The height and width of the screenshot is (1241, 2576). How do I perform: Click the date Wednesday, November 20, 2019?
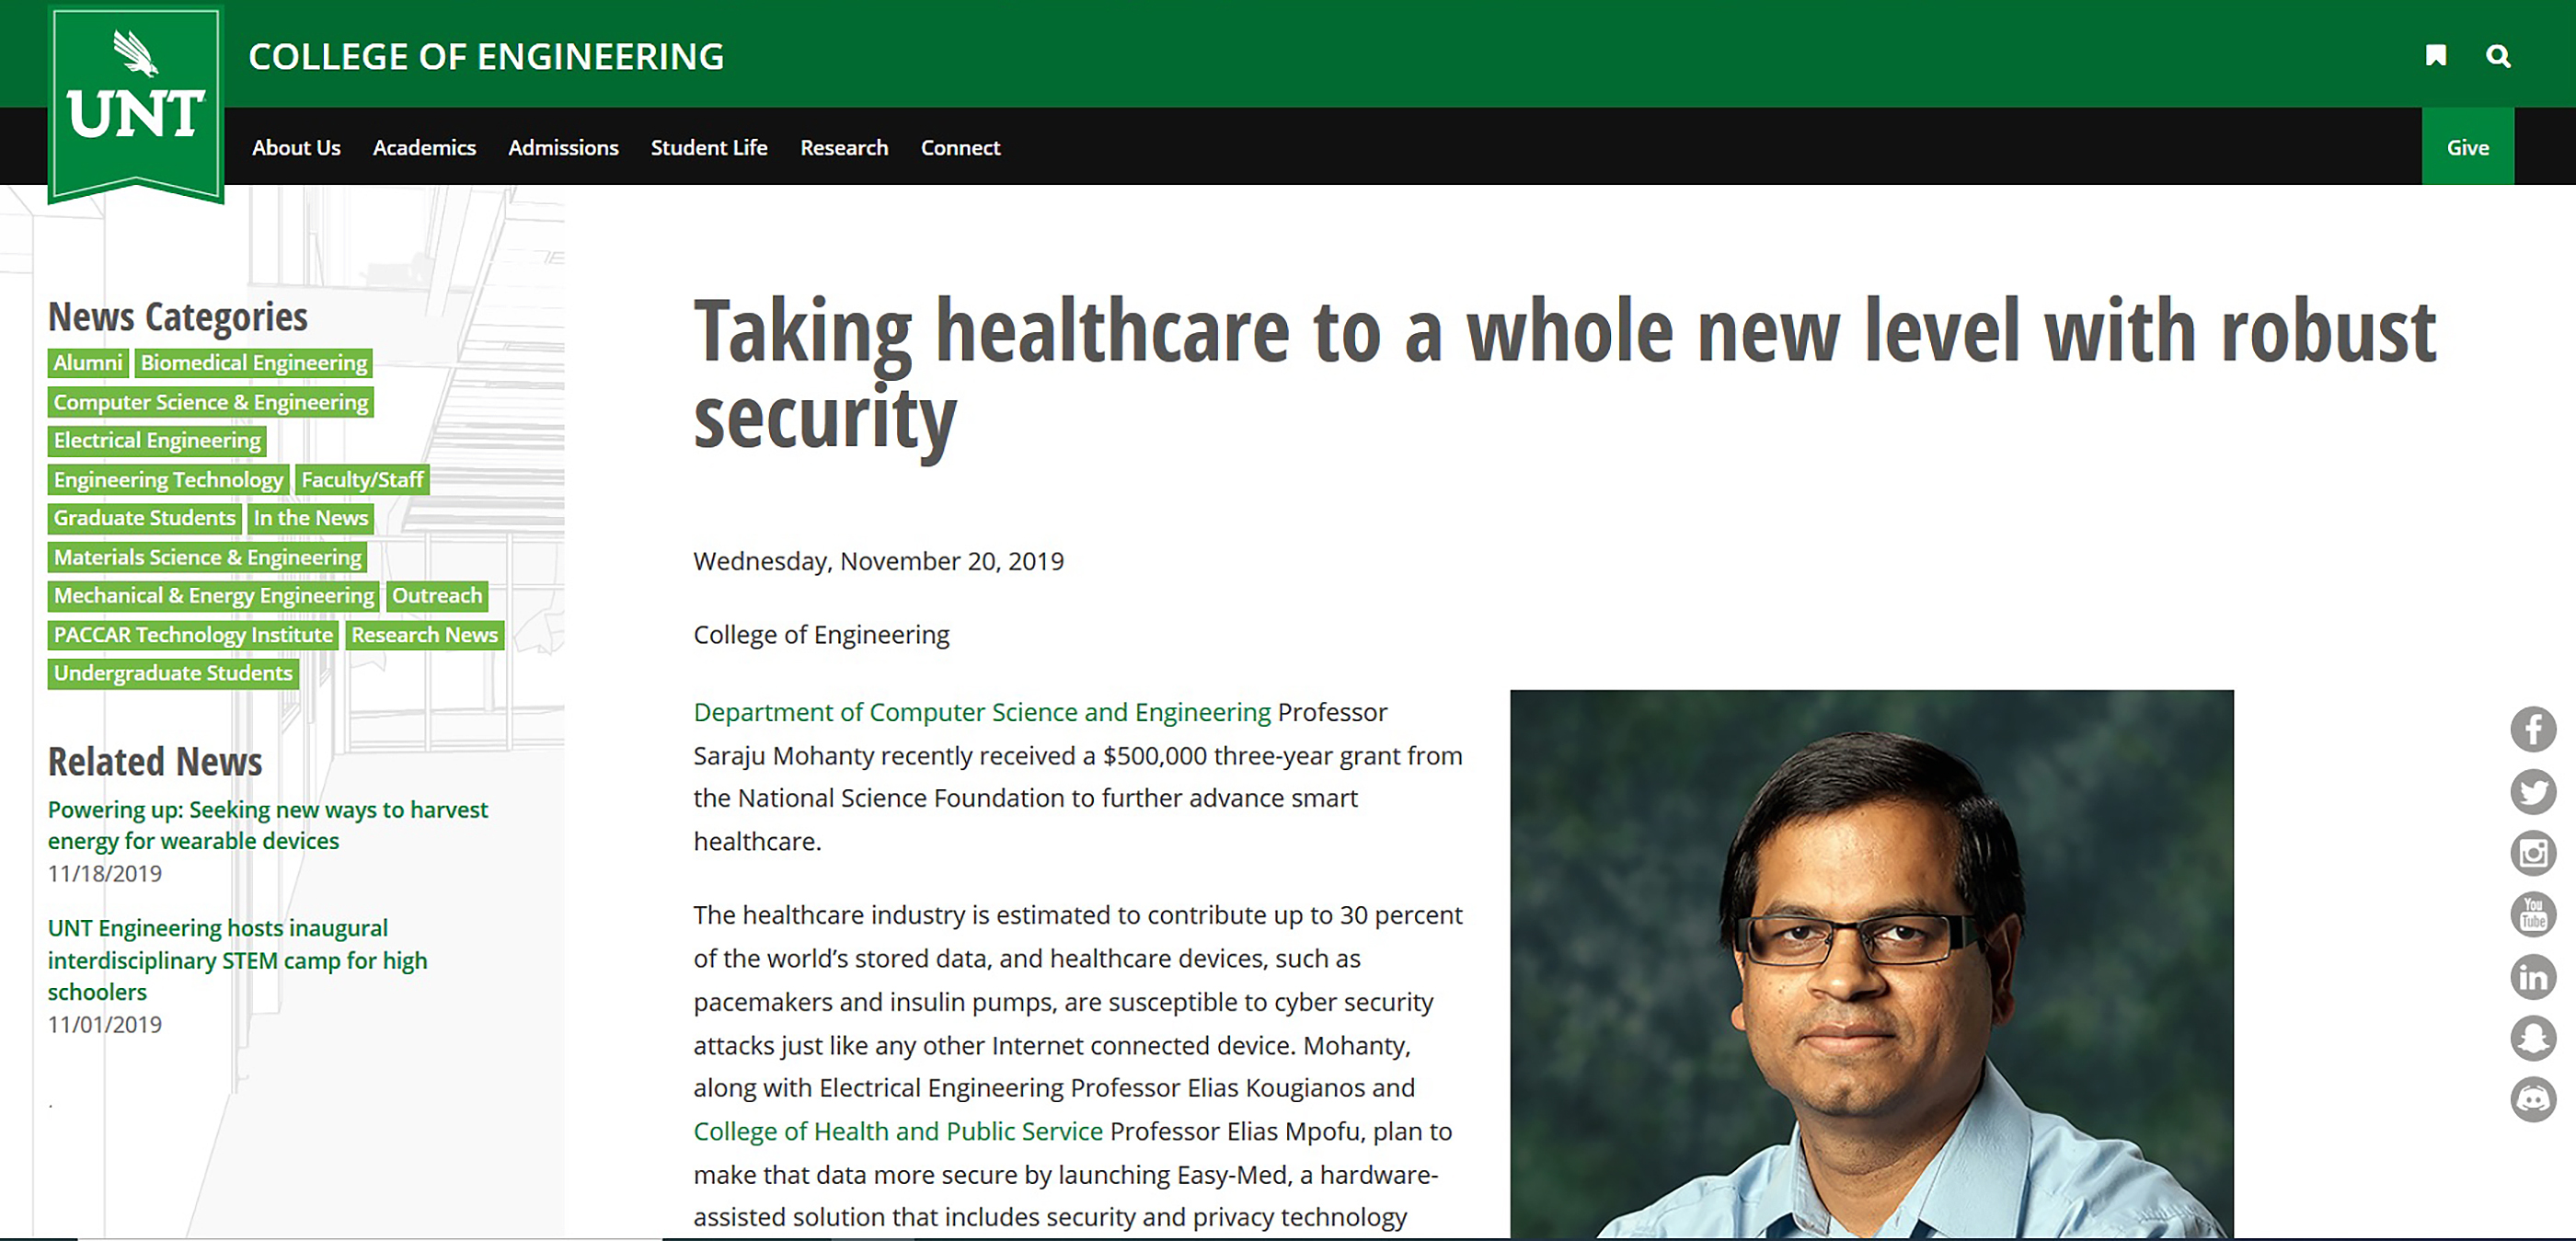tap(878, 561)
